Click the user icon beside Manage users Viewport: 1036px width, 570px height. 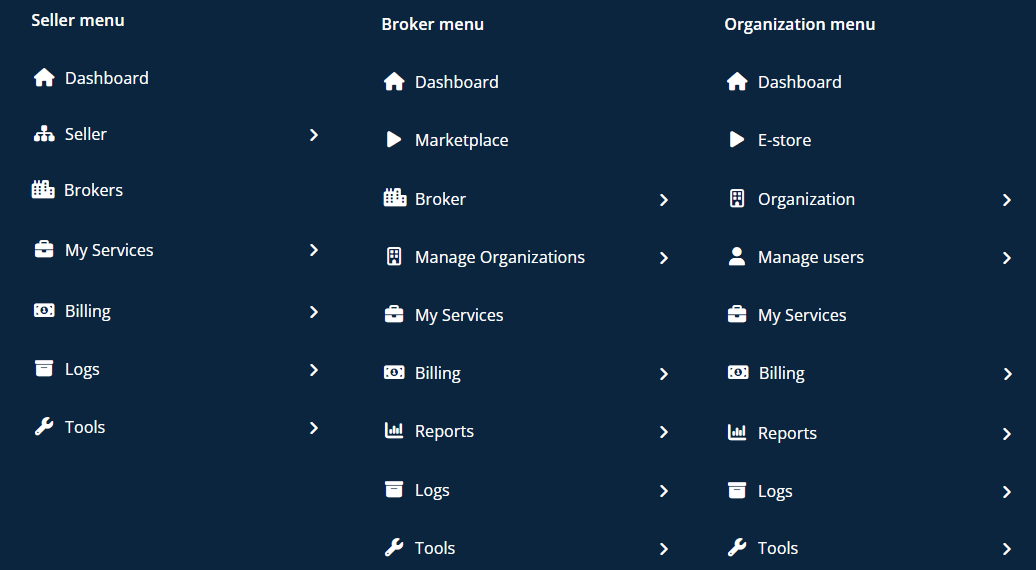click(x=737, y=256)
